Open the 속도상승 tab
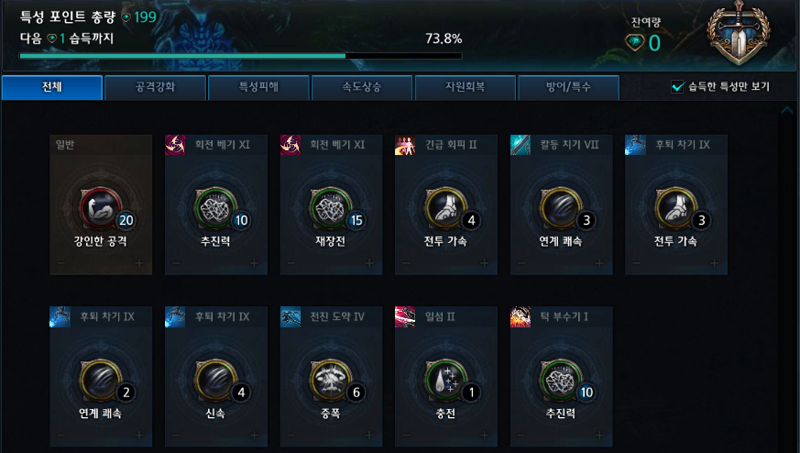The height and width of the screenshot is (453, 800). (x=362, y=87)
